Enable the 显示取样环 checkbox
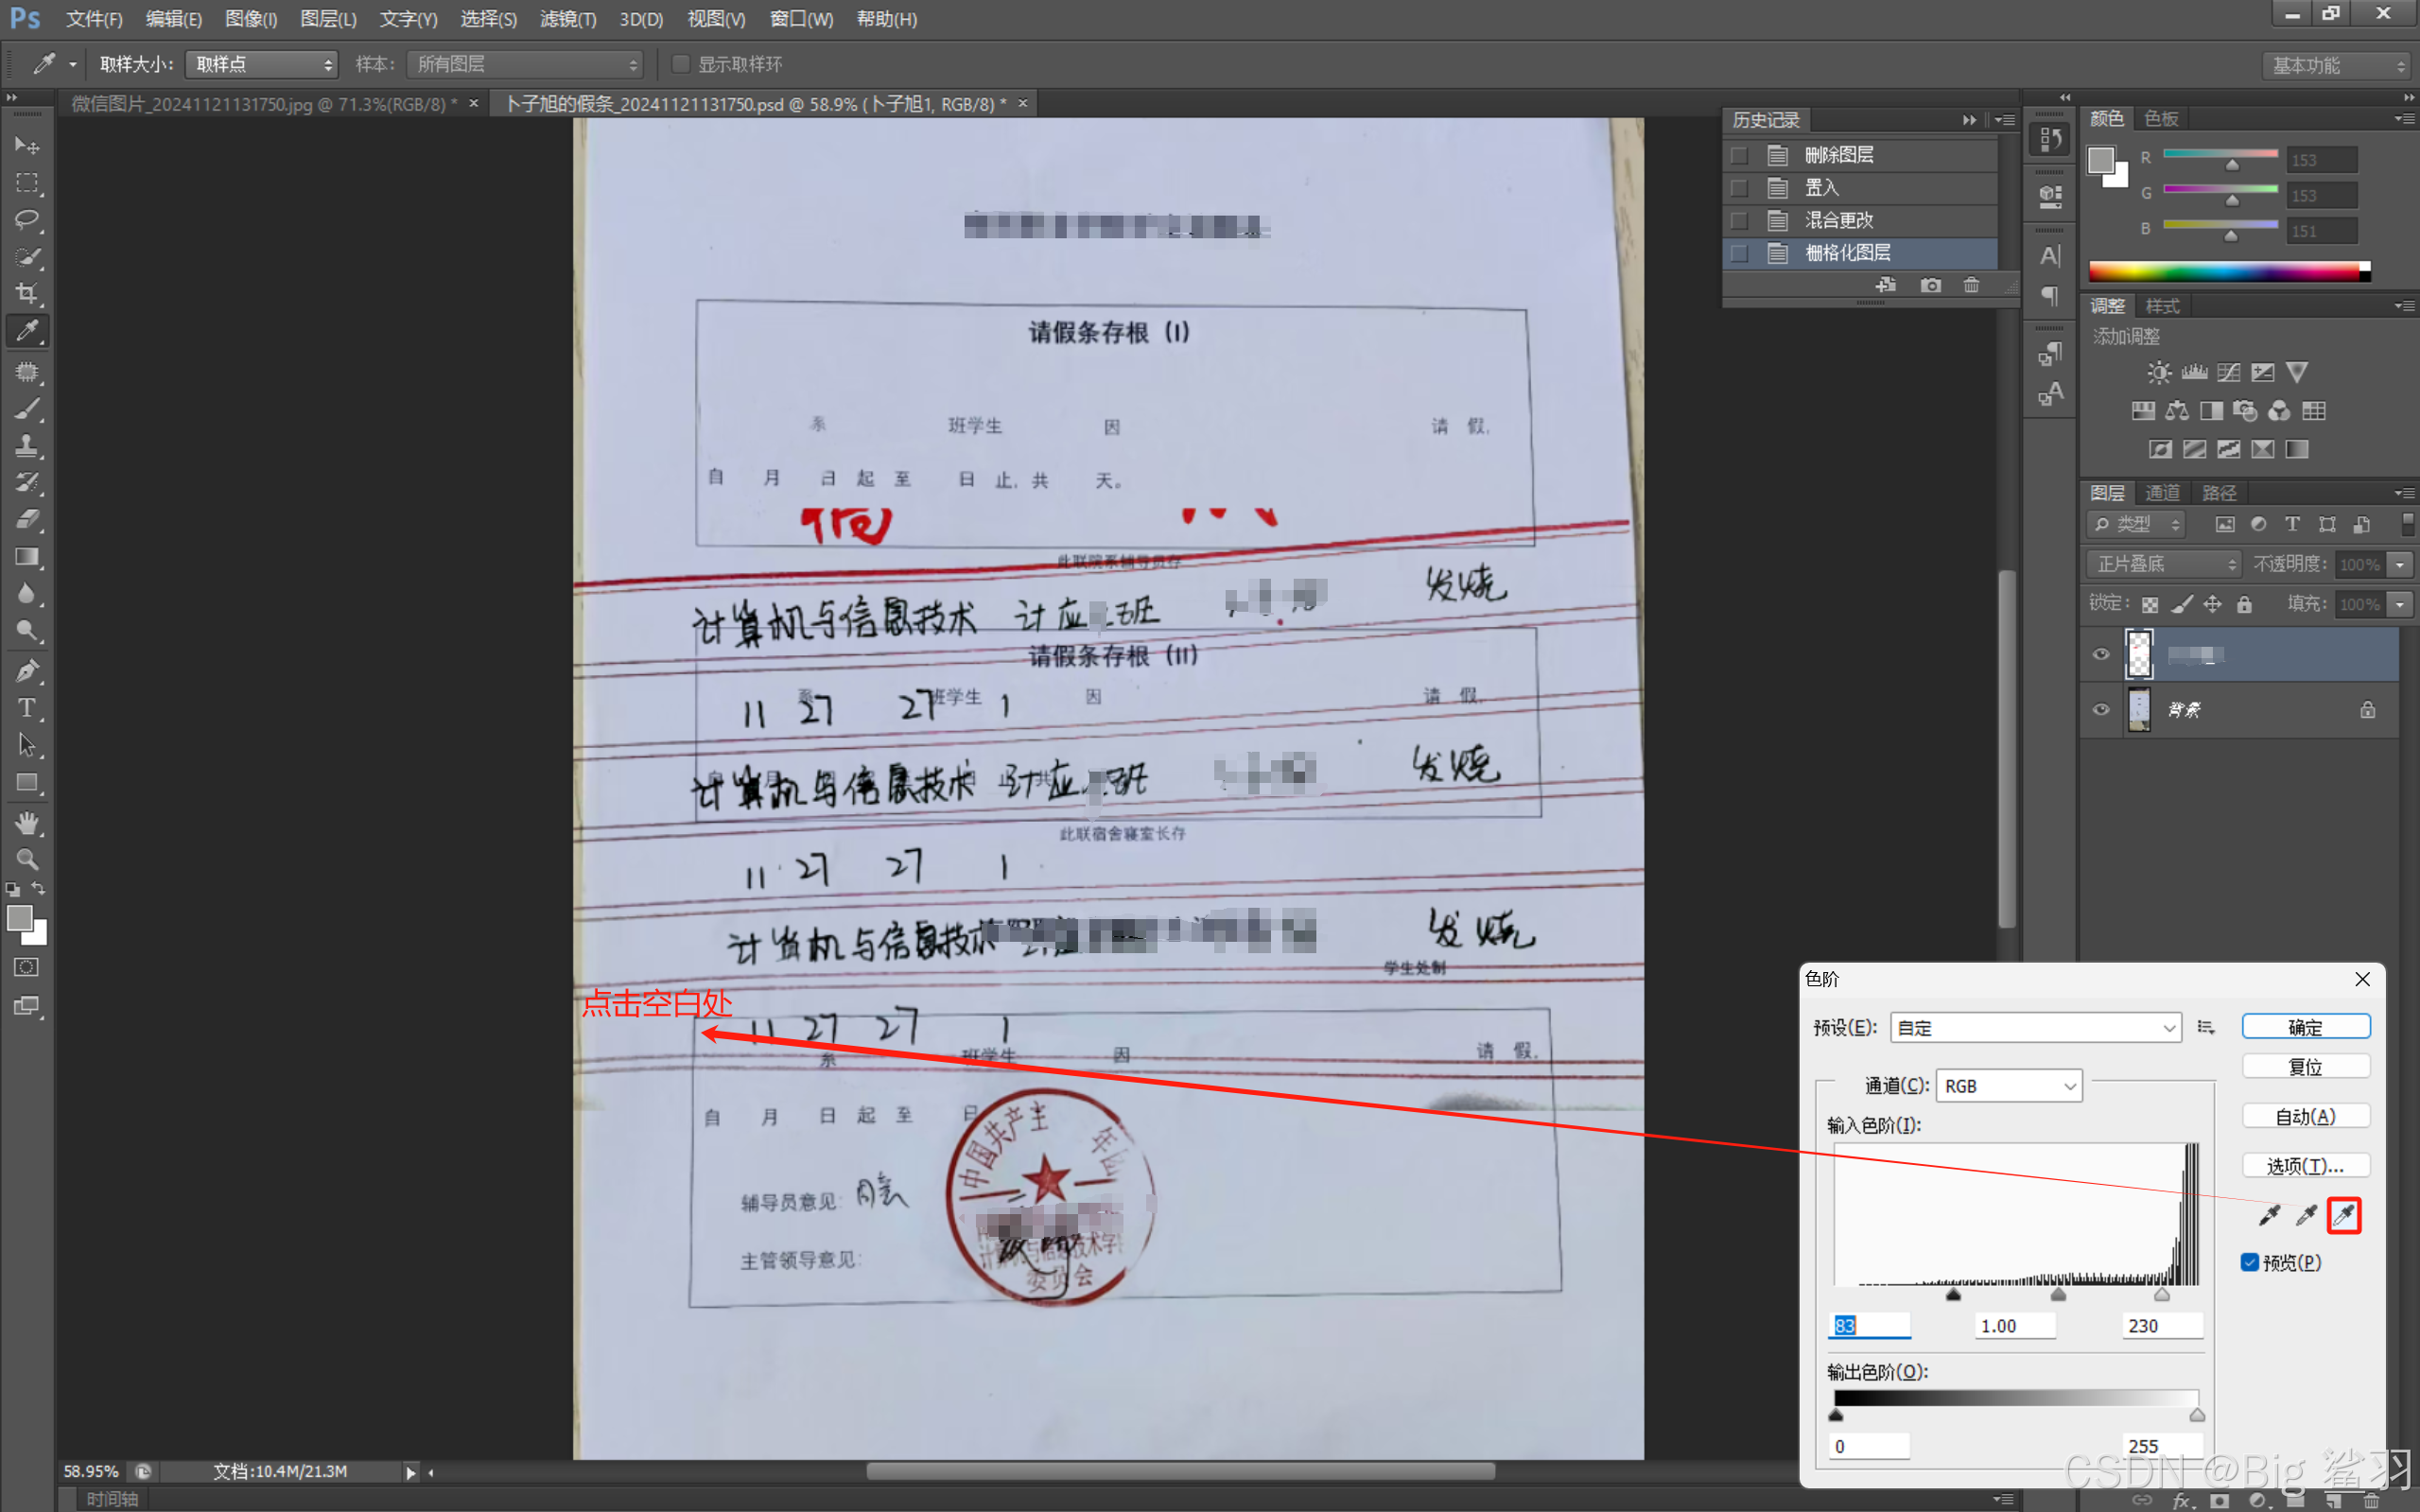The height and width of the screenshot is (1512, 2420). pos(681,64)
